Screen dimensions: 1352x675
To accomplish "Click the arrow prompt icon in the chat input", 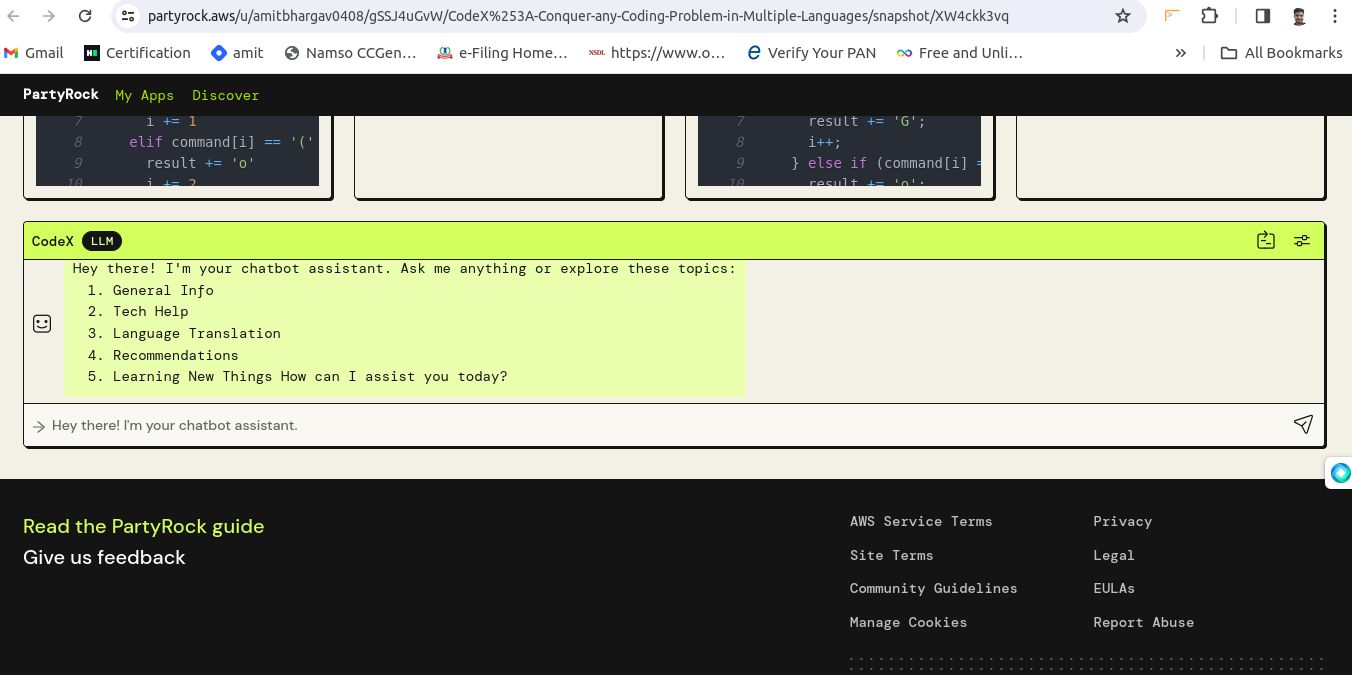I will pyautogui.click(x=39, y=426).
